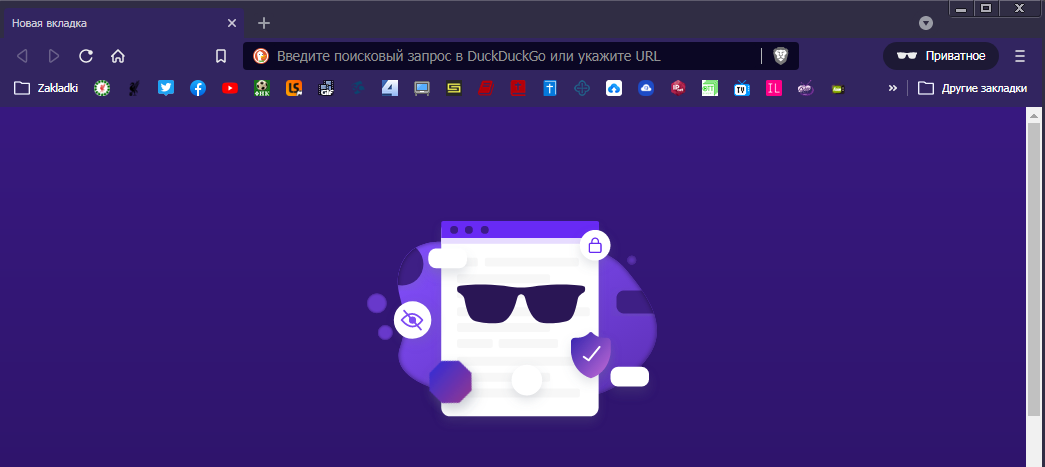Open the orange LS bookmark
The width and height of the screenshot is (1045, 467).
tap(294, 88)
